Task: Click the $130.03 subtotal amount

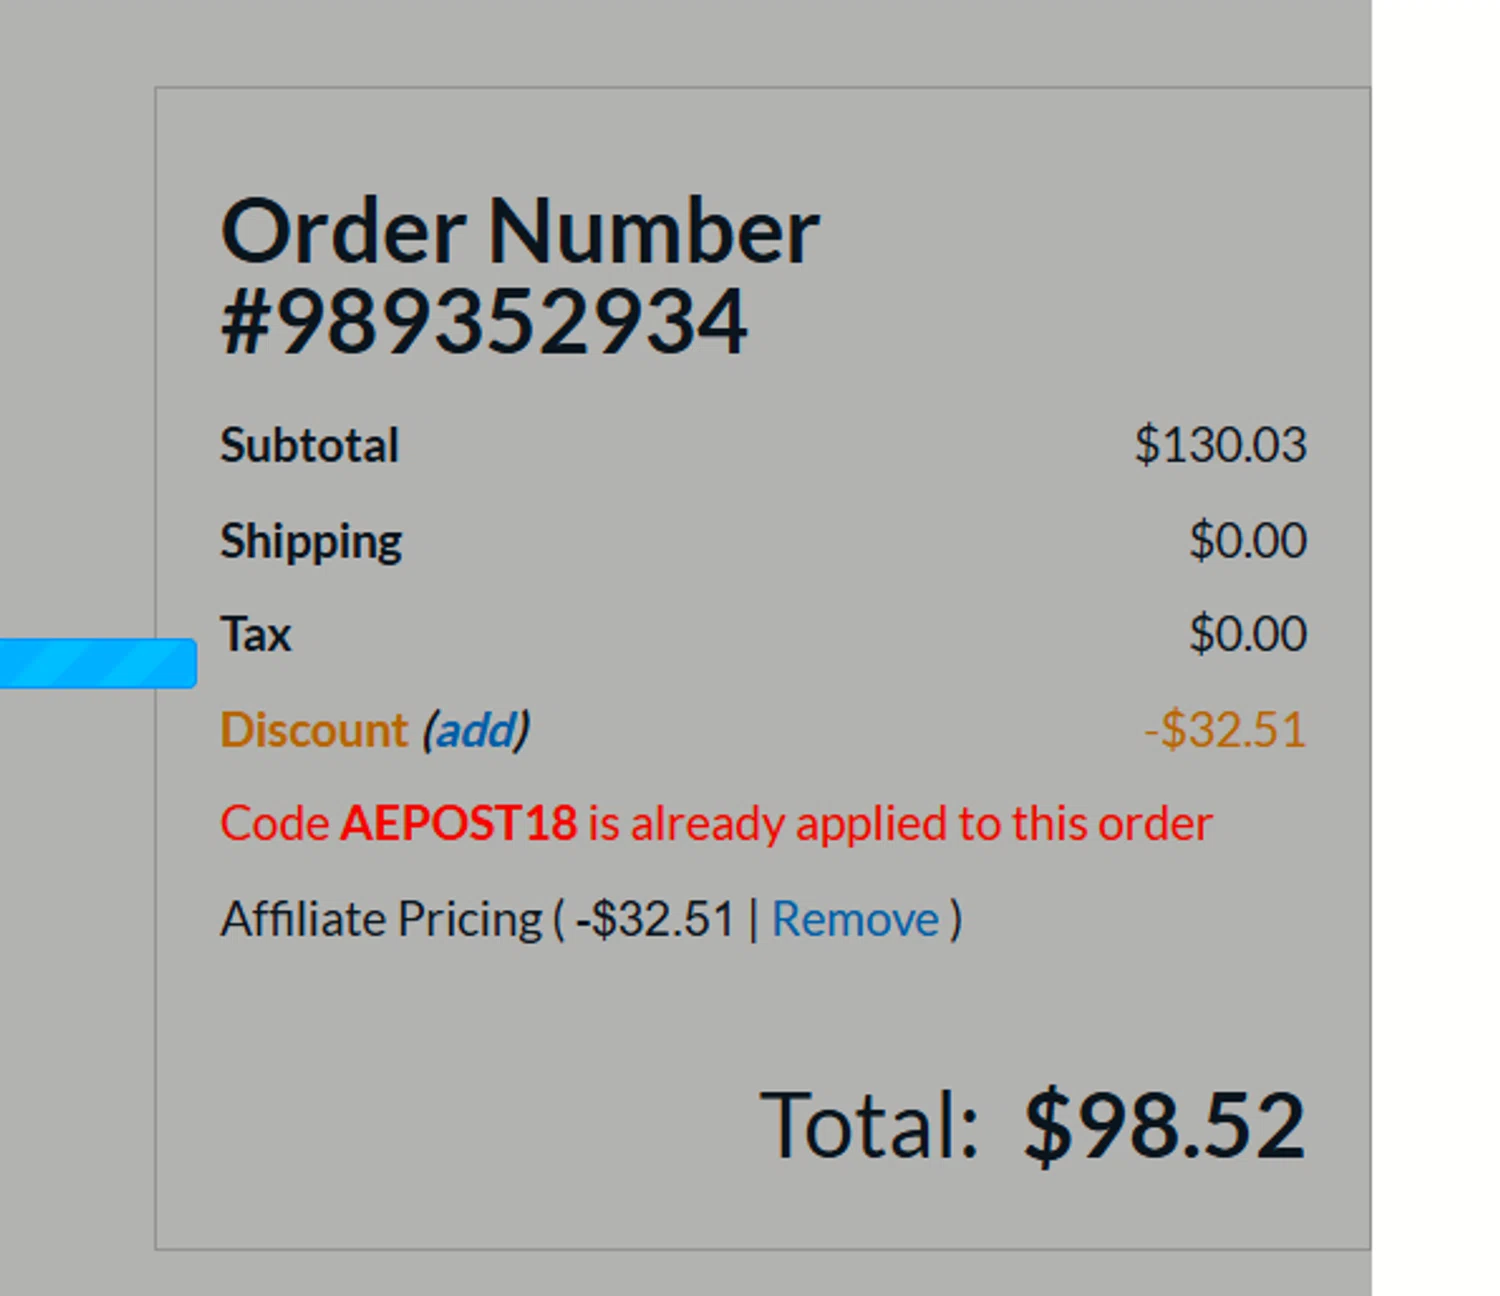Action: pos(1220,445)
